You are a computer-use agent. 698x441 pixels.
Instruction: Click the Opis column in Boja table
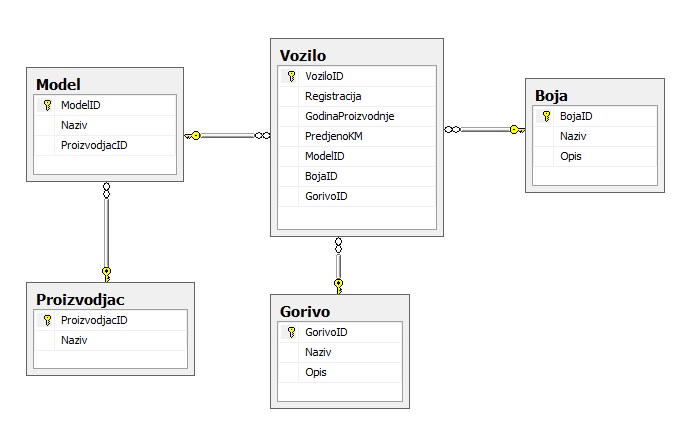[x=571, y=156]
